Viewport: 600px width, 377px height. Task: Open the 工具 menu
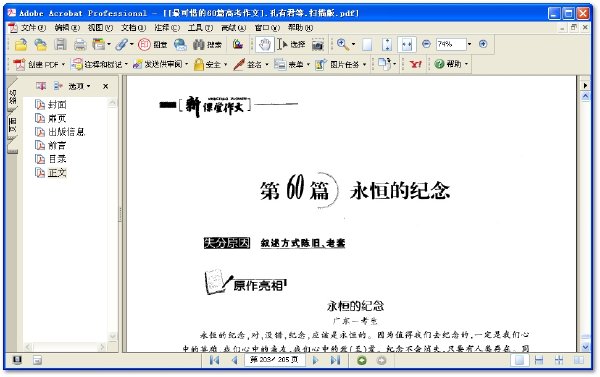click(x=200, y=28)
